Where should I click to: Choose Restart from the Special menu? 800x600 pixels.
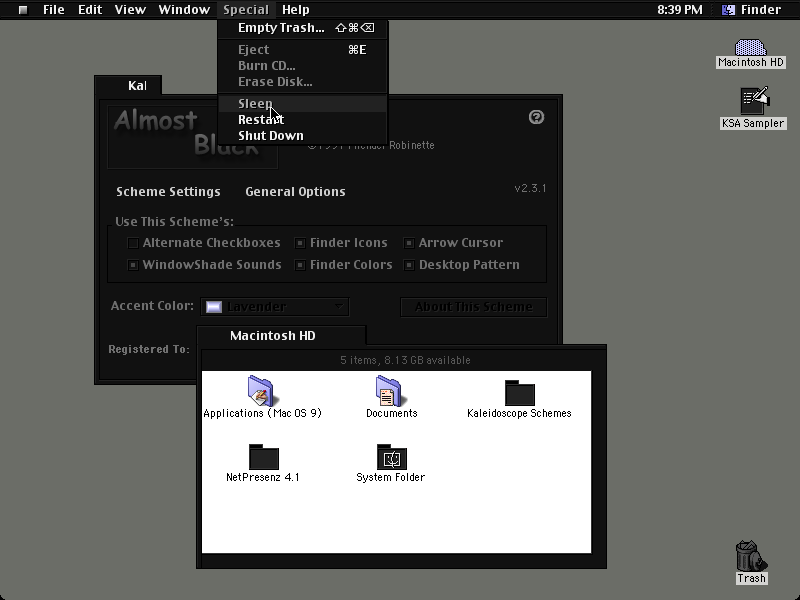click(x=303, y=119)
